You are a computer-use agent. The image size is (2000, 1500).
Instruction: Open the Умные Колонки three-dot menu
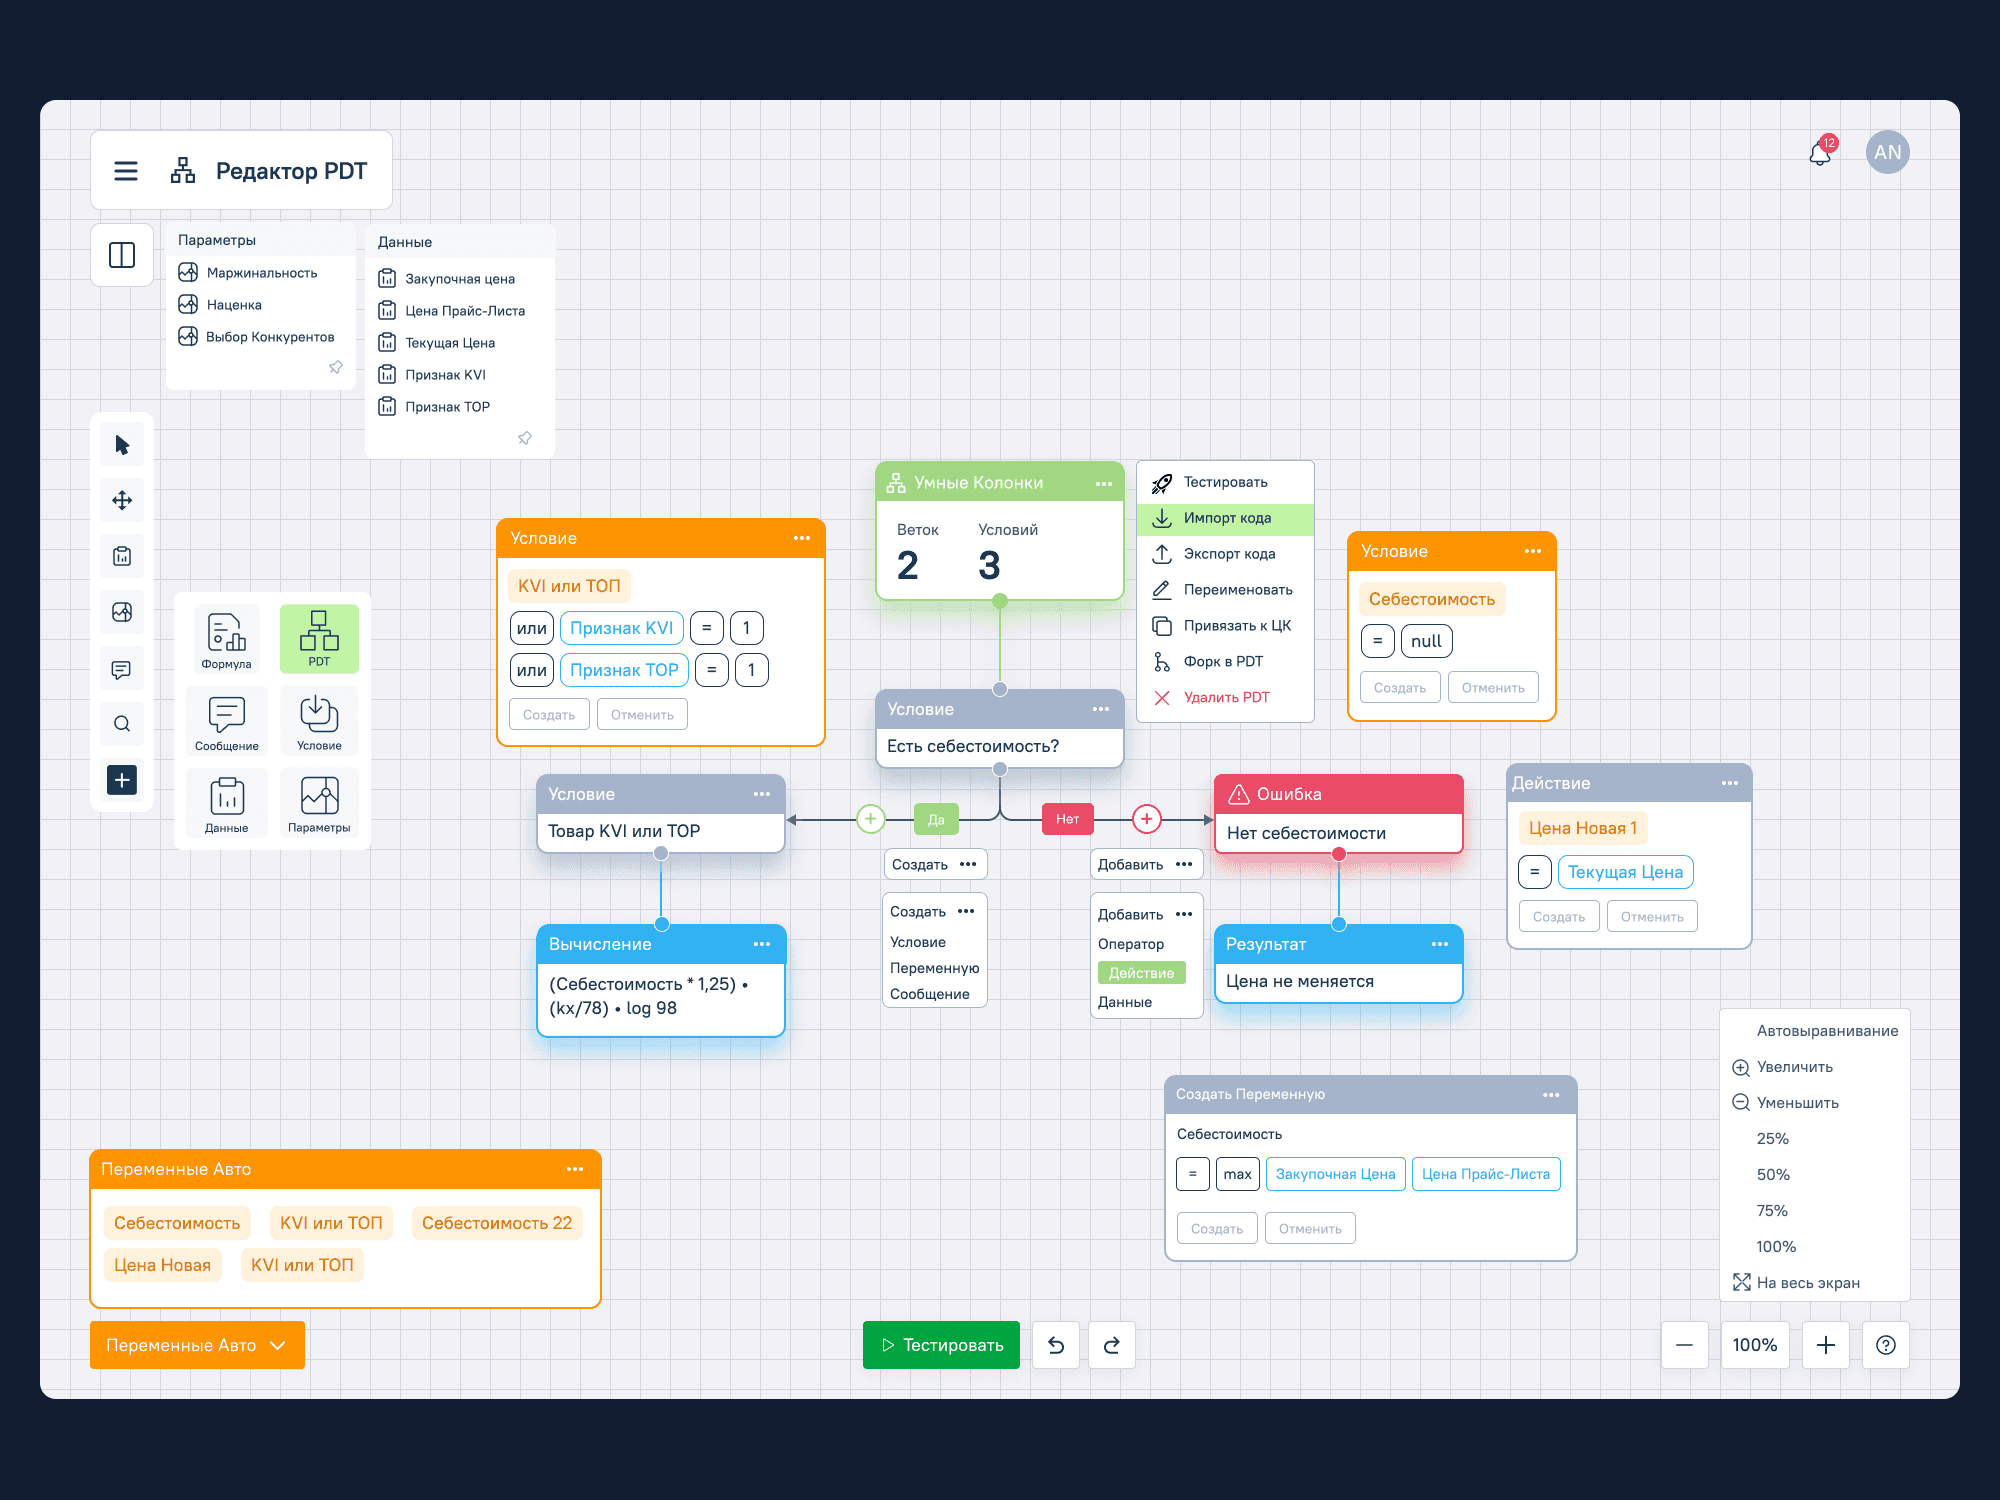click(x=1103, y=484)
